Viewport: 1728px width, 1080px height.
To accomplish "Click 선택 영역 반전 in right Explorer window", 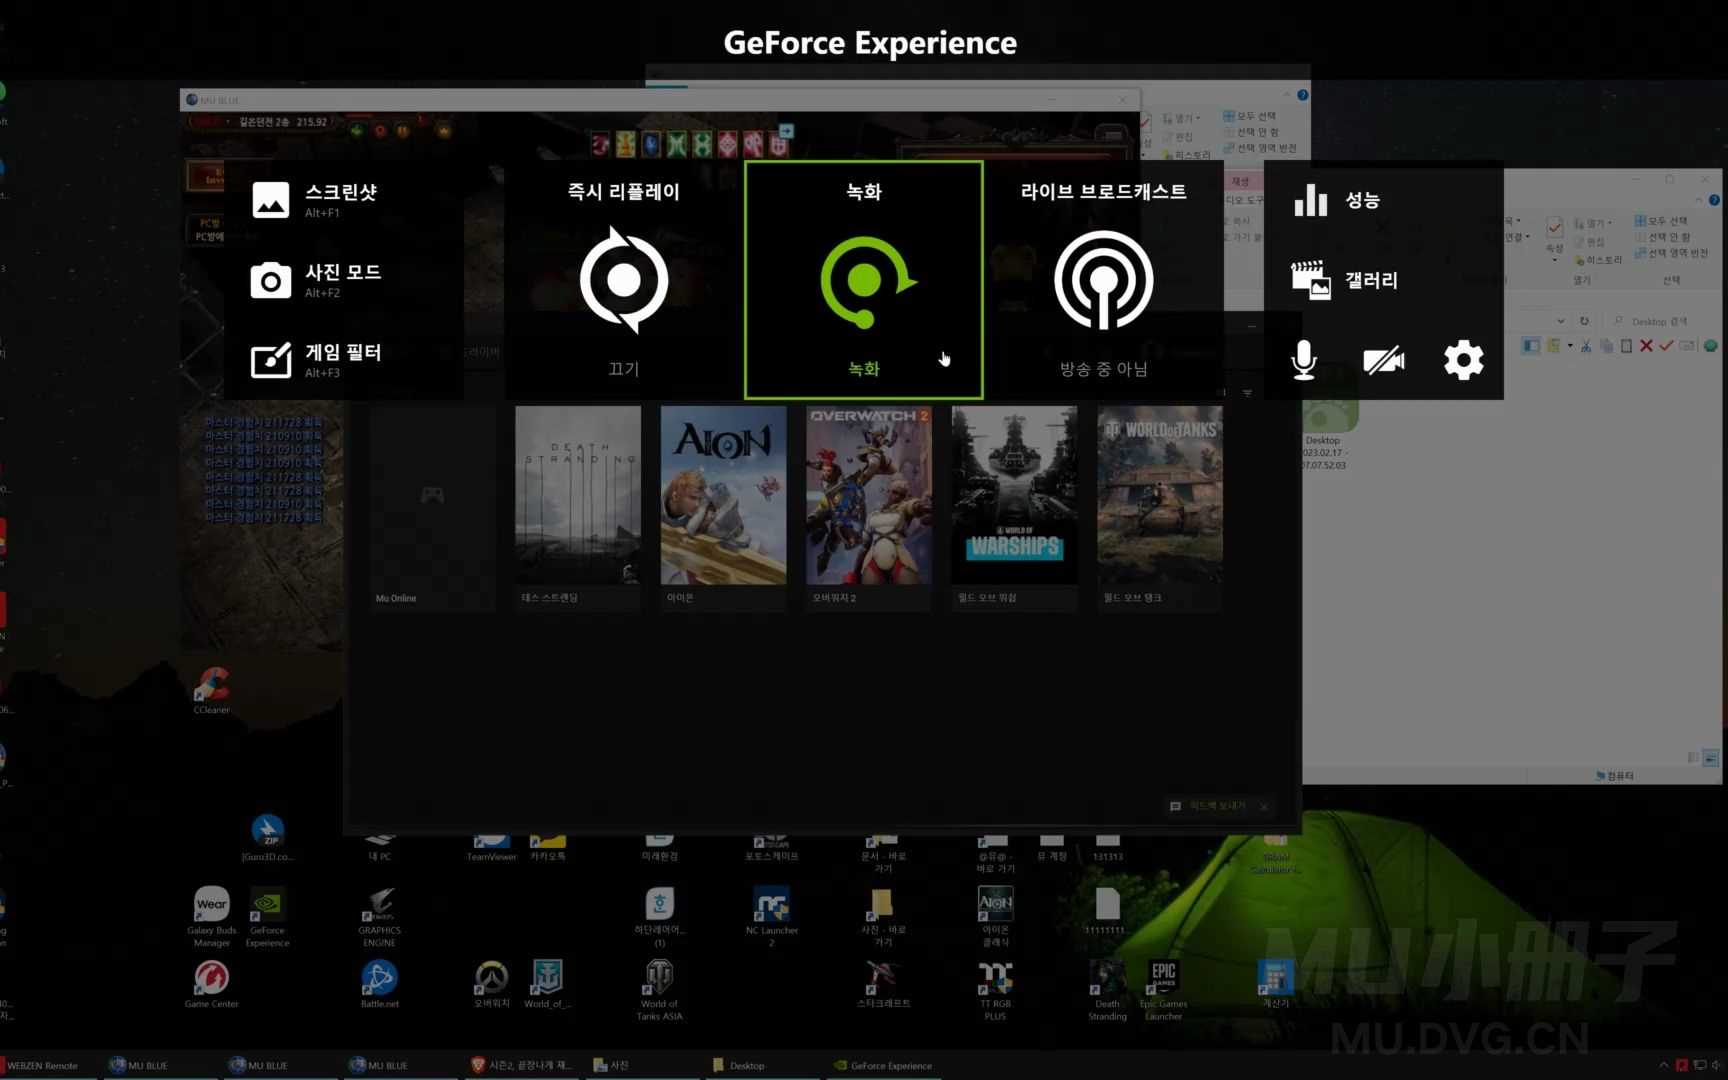I will pos(1671,253).
